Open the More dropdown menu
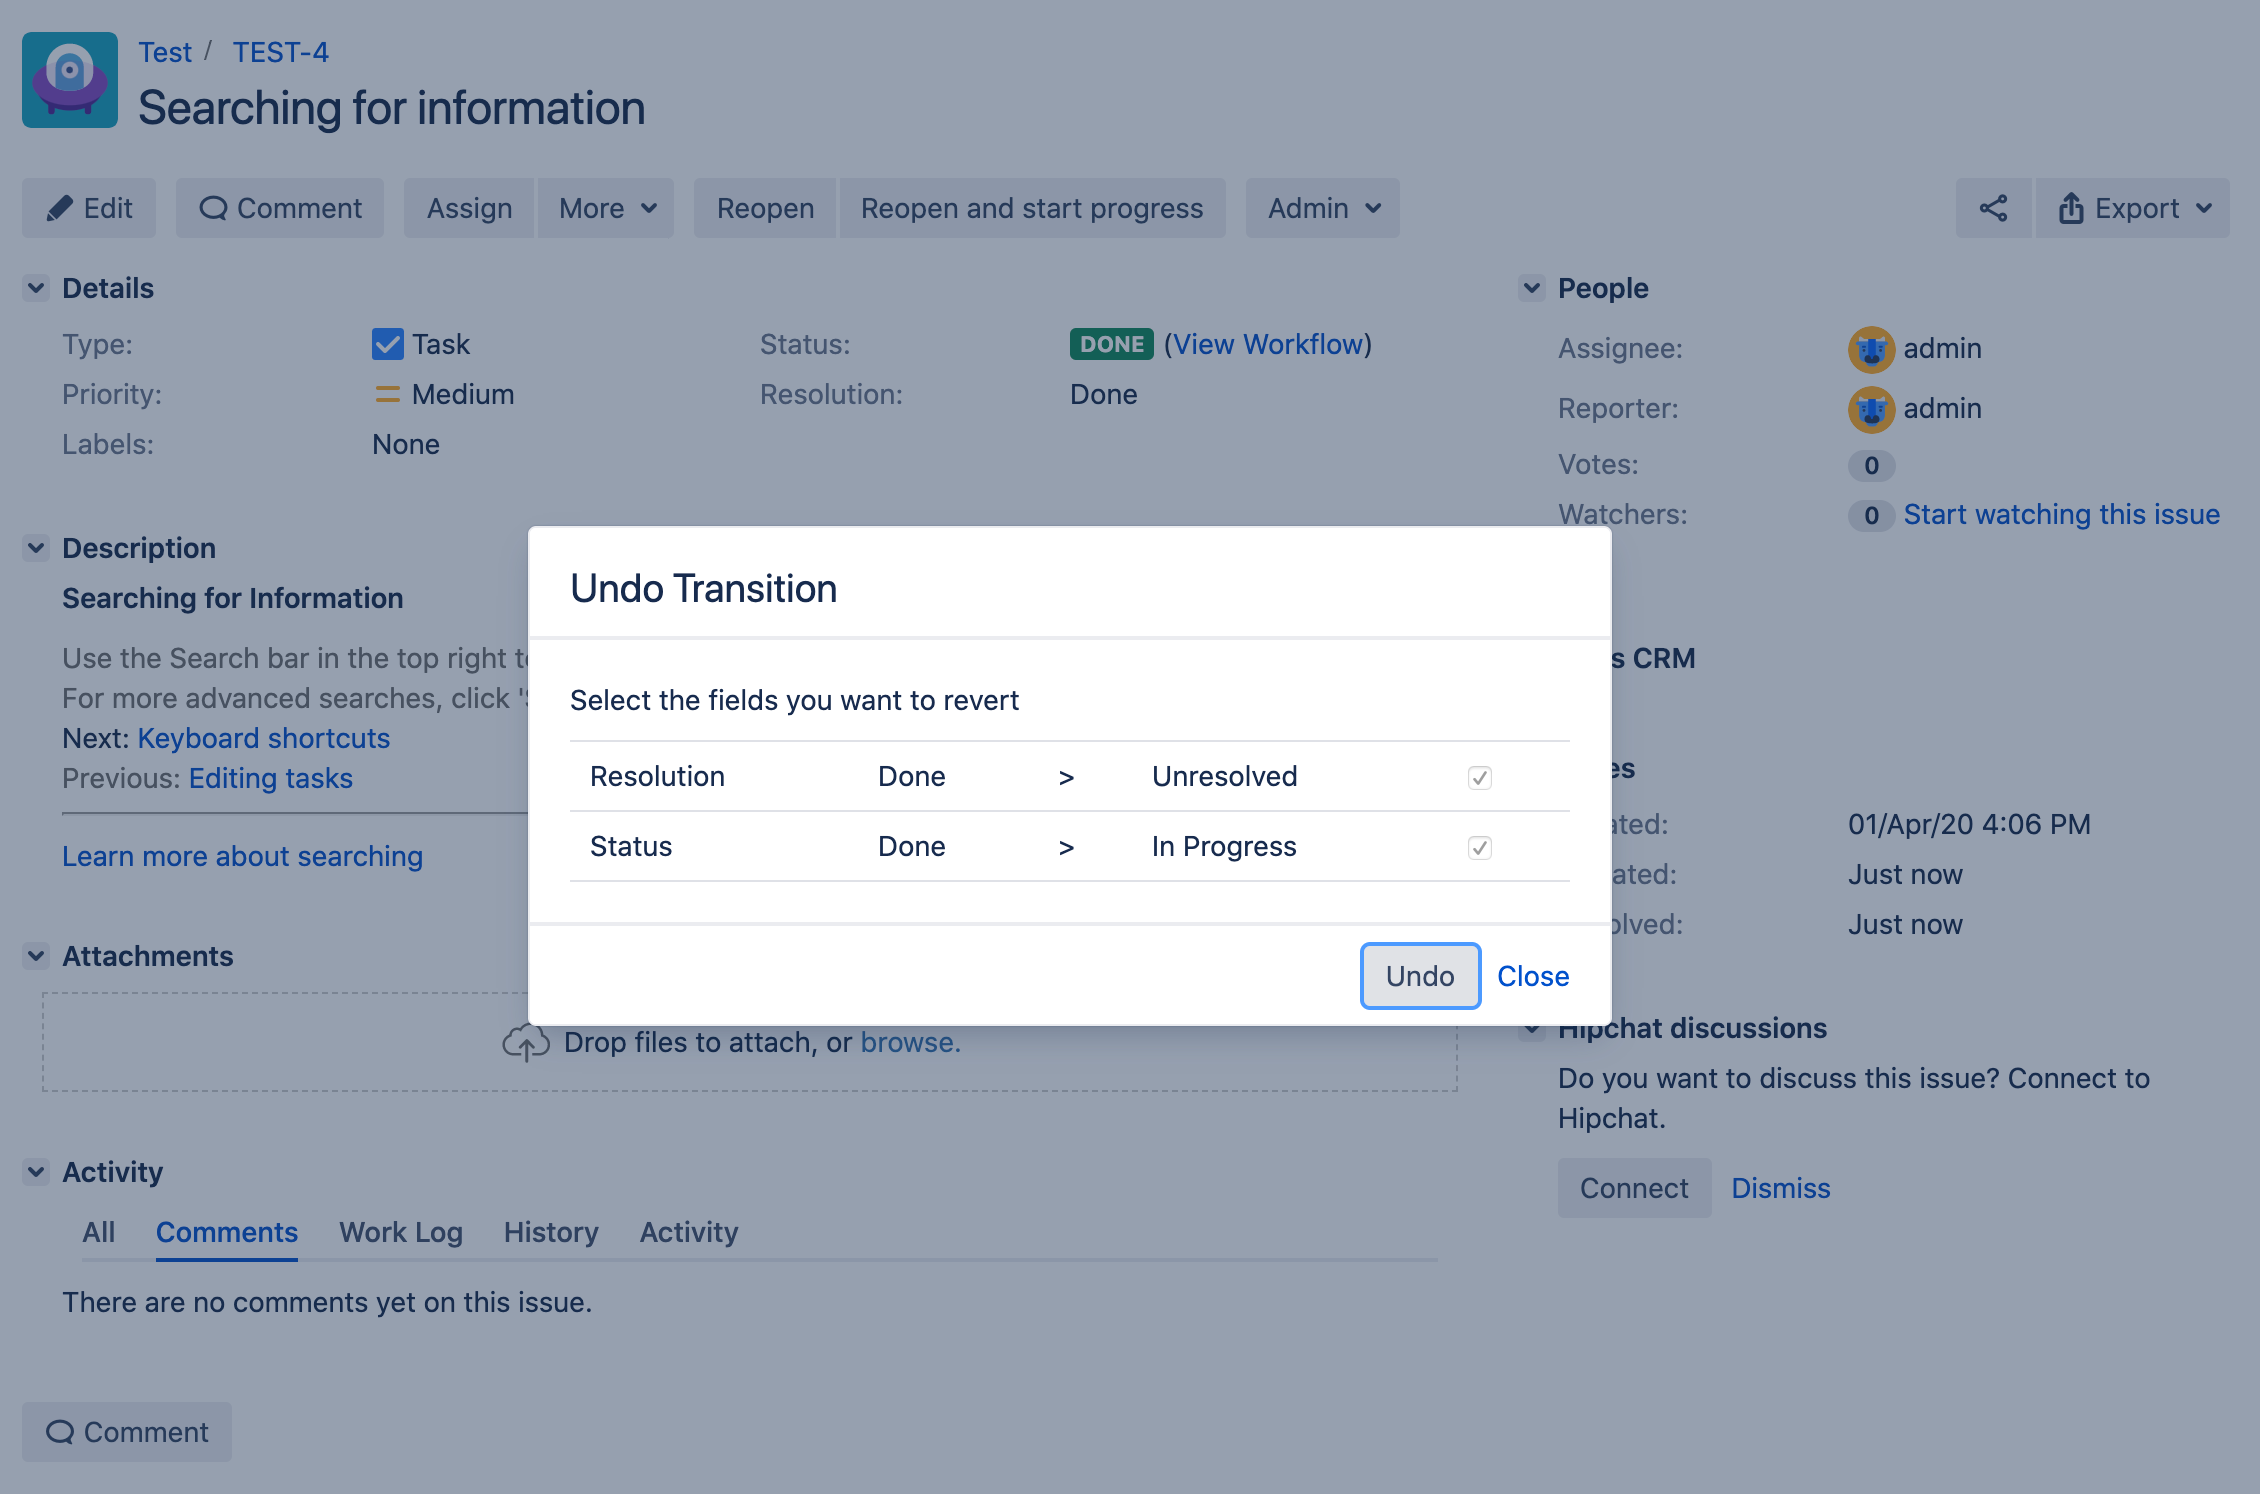The height and width of the screenshot is (1494, 2260). [606, 208]
